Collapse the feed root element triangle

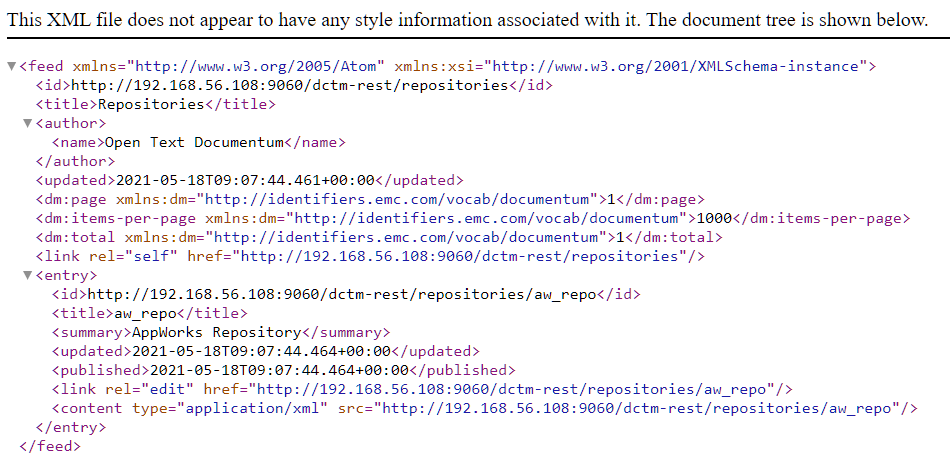pyautogui.click(x=11, y=67)
